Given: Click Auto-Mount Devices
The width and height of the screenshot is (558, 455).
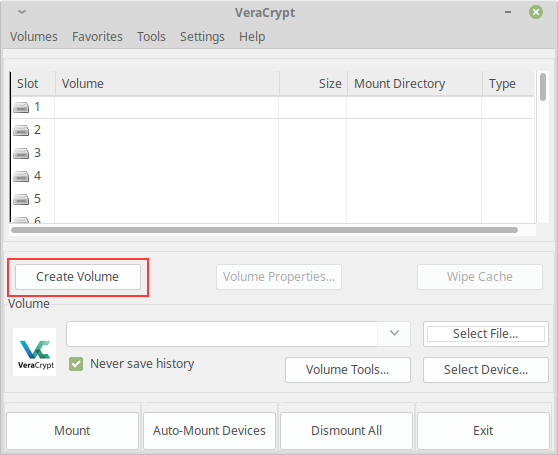Looking at the screenshot, I should click(x=209, y=431).
